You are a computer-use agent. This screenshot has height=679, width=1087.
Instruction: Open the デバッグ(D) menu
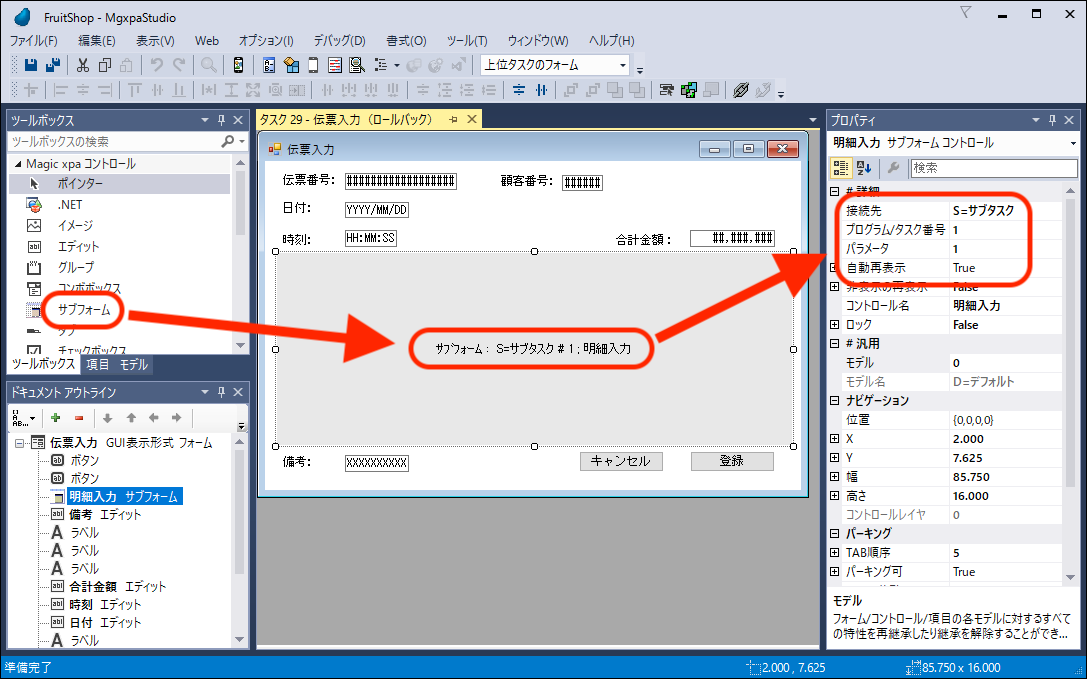click(x=339, y=41)
